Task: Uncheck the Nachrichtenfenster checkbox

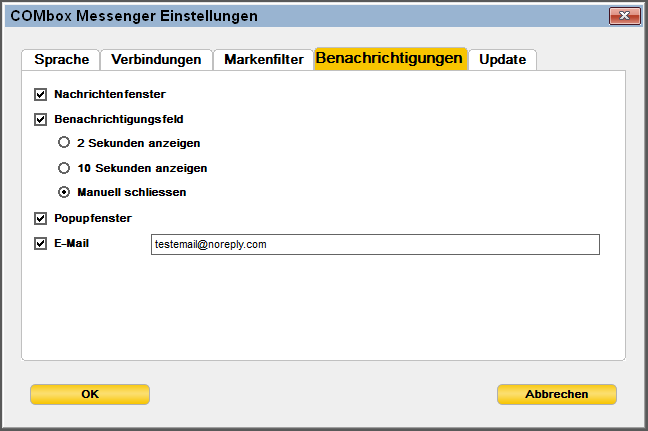Action: coord(40,95)
